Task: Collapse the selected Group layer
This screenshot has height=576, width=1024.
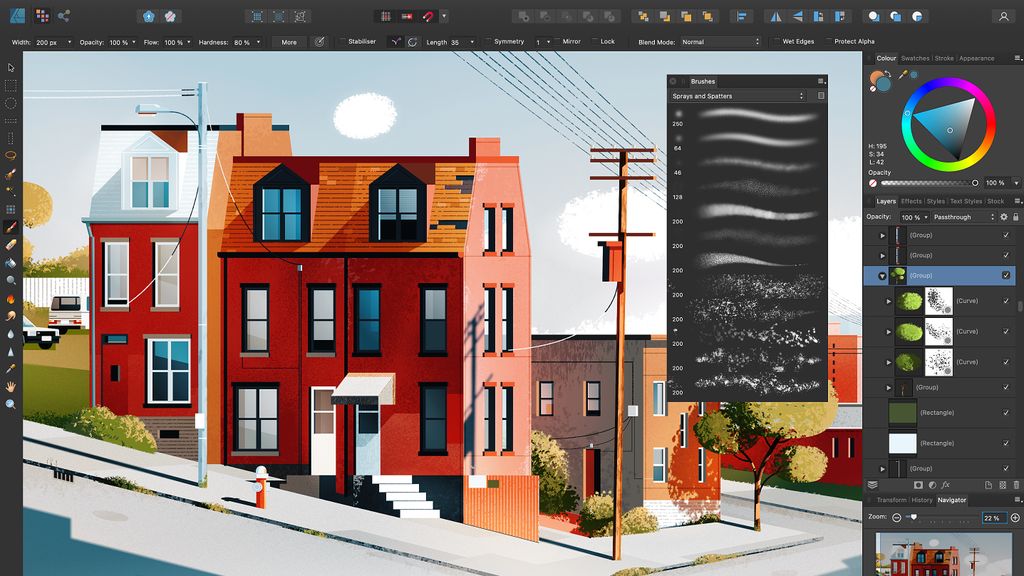Action: (x=882, y=275)
